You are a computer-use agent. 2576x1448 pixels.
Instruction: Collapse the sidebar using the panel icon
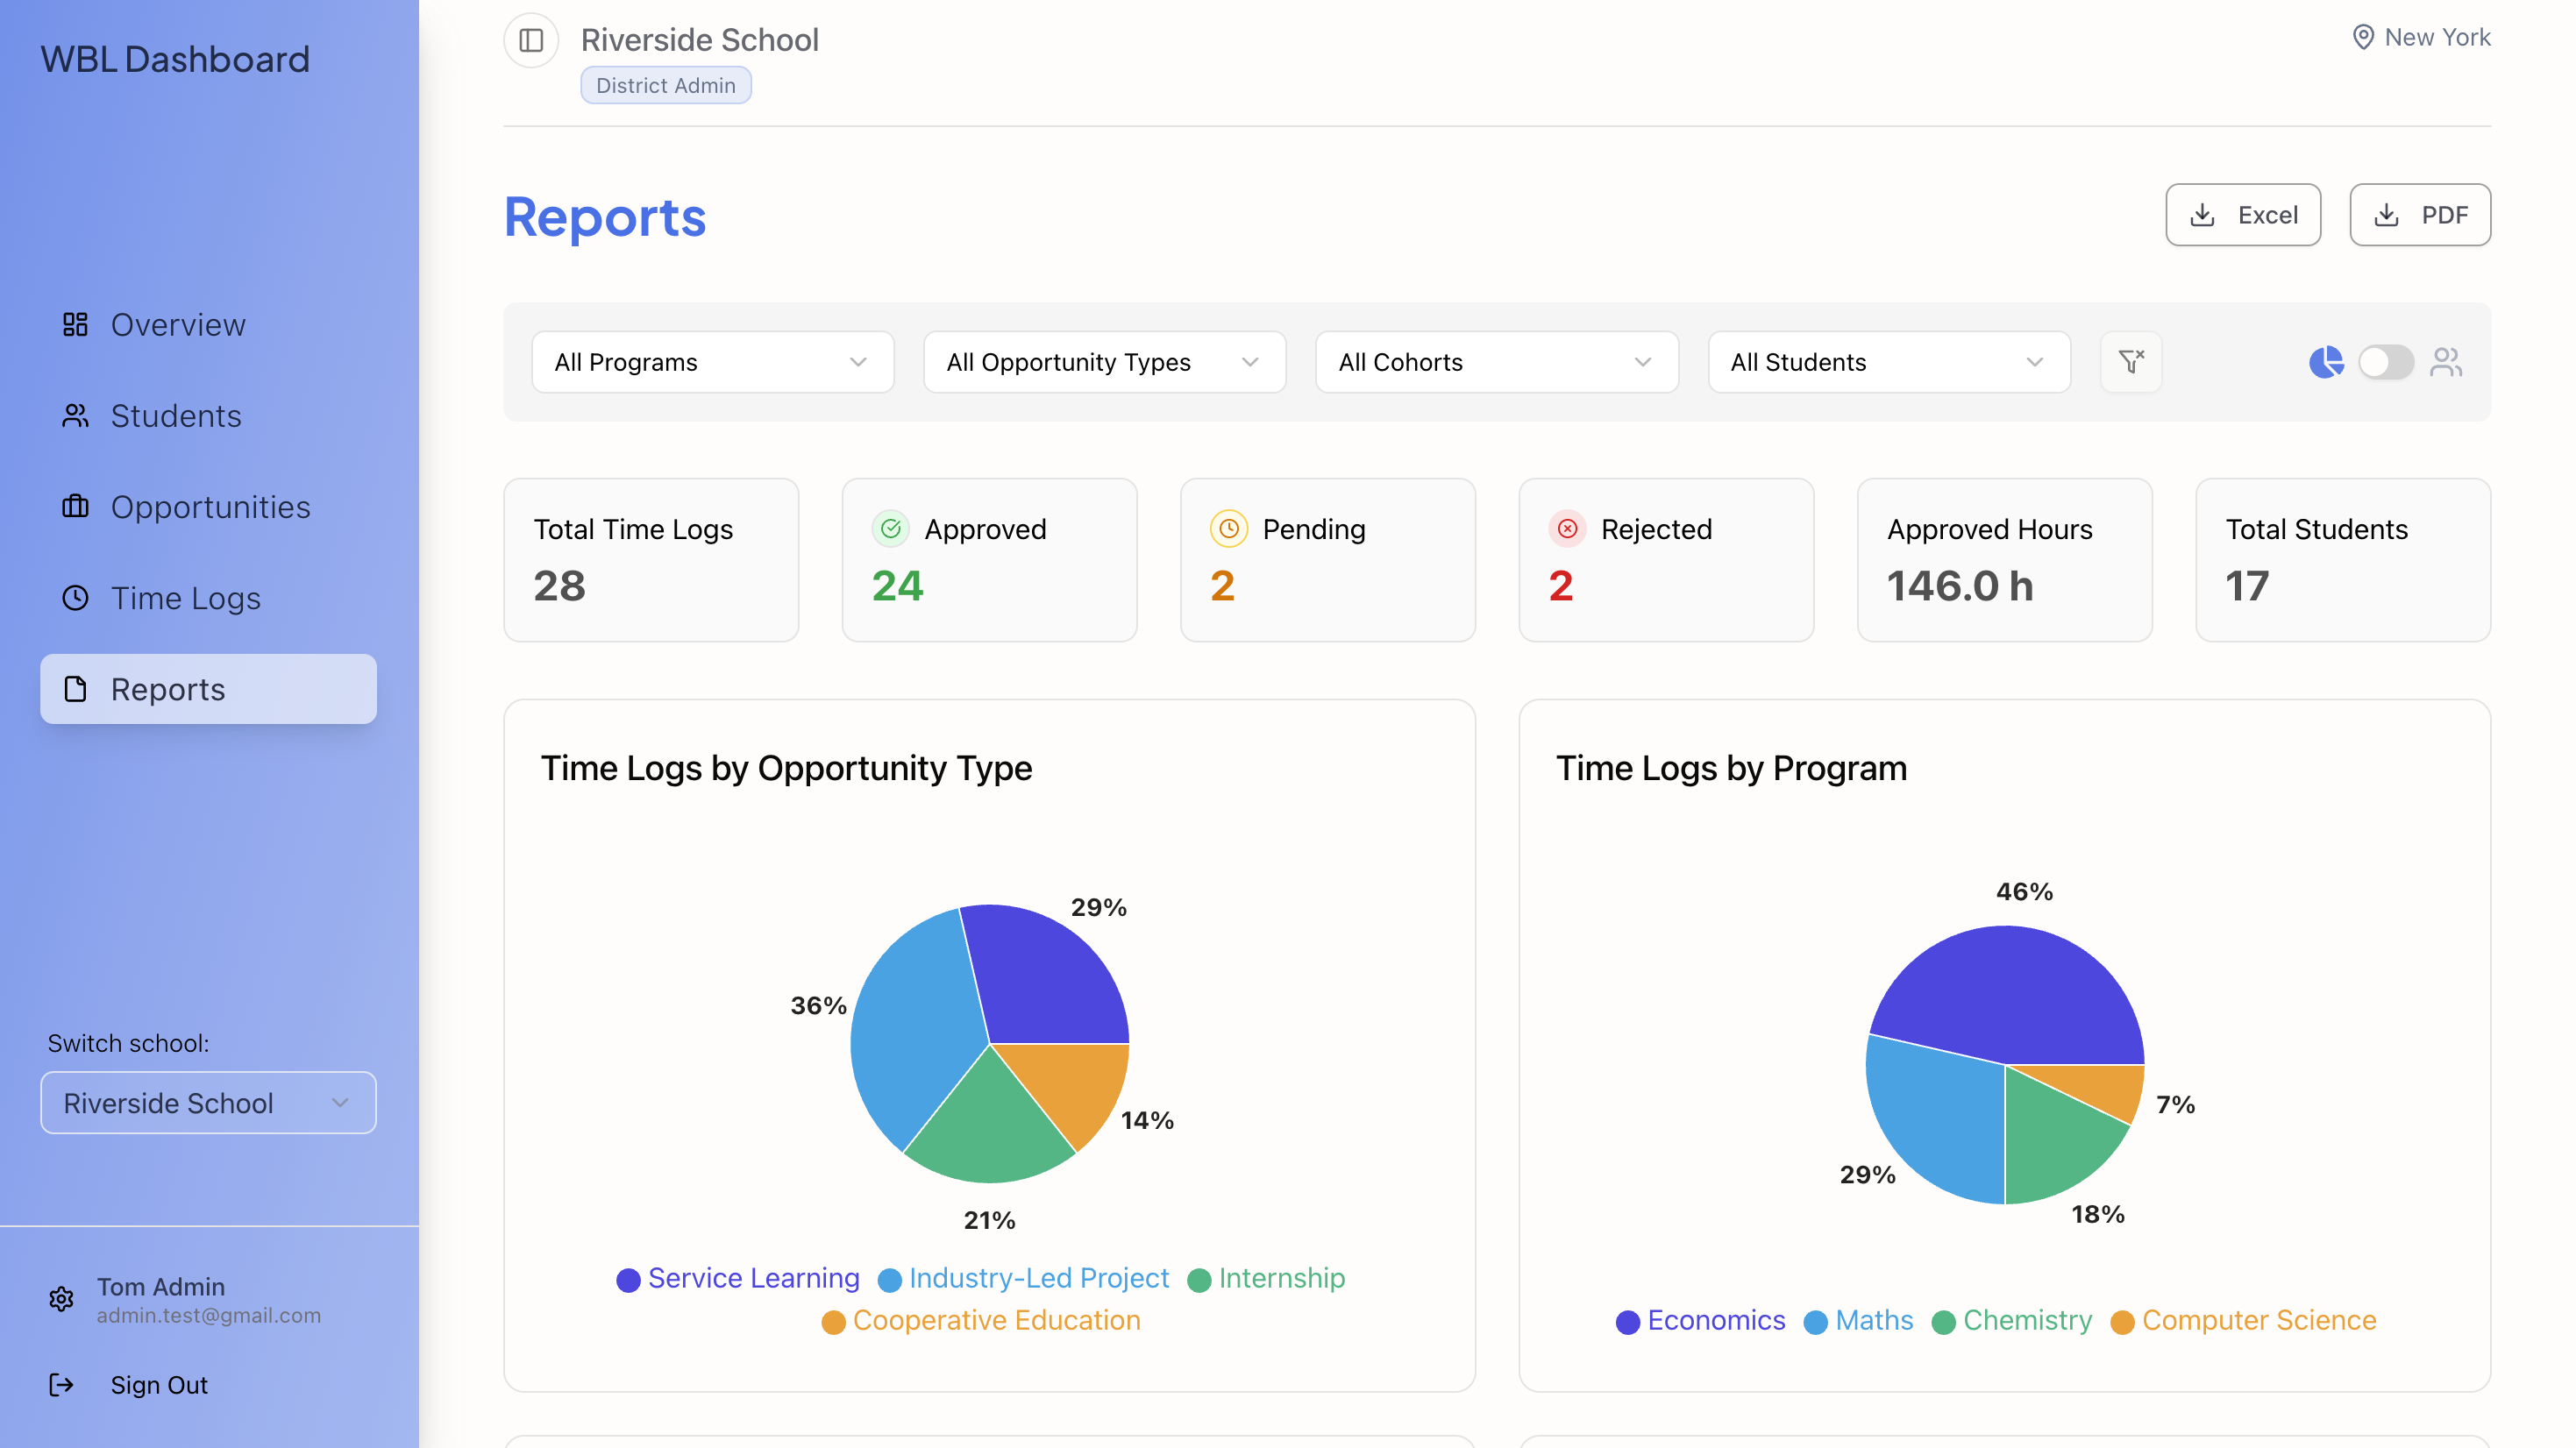(x=531, y=40)
